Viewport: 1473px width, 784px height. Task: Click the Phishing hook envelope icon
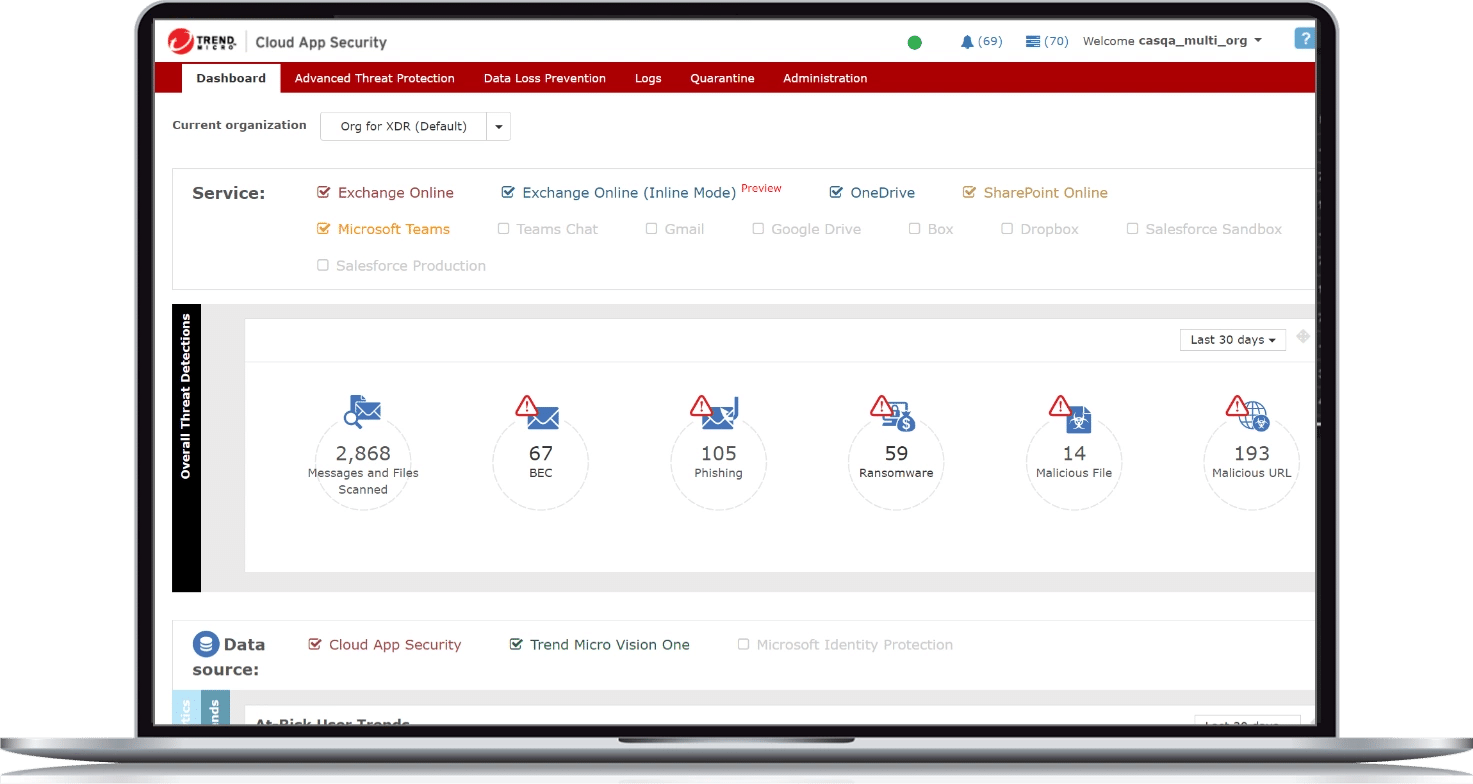click(x=715, y=412)
